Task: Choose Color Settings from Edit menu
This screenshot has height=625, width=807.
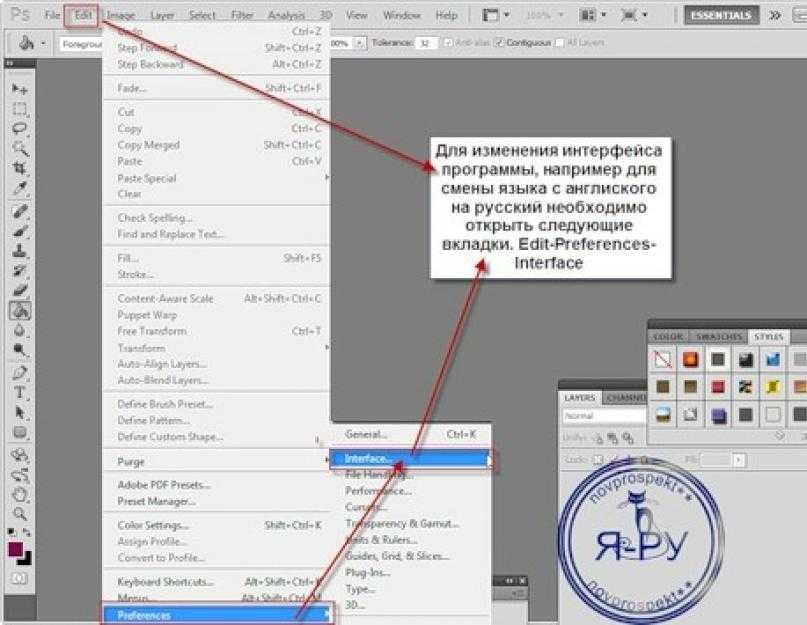Action: tap(216, 525)
